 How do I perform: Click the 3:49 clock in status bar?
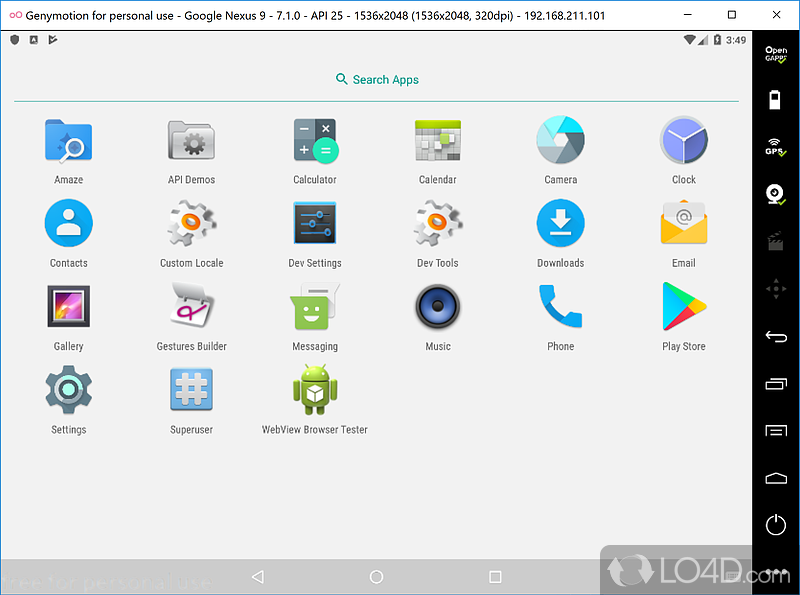736,40
